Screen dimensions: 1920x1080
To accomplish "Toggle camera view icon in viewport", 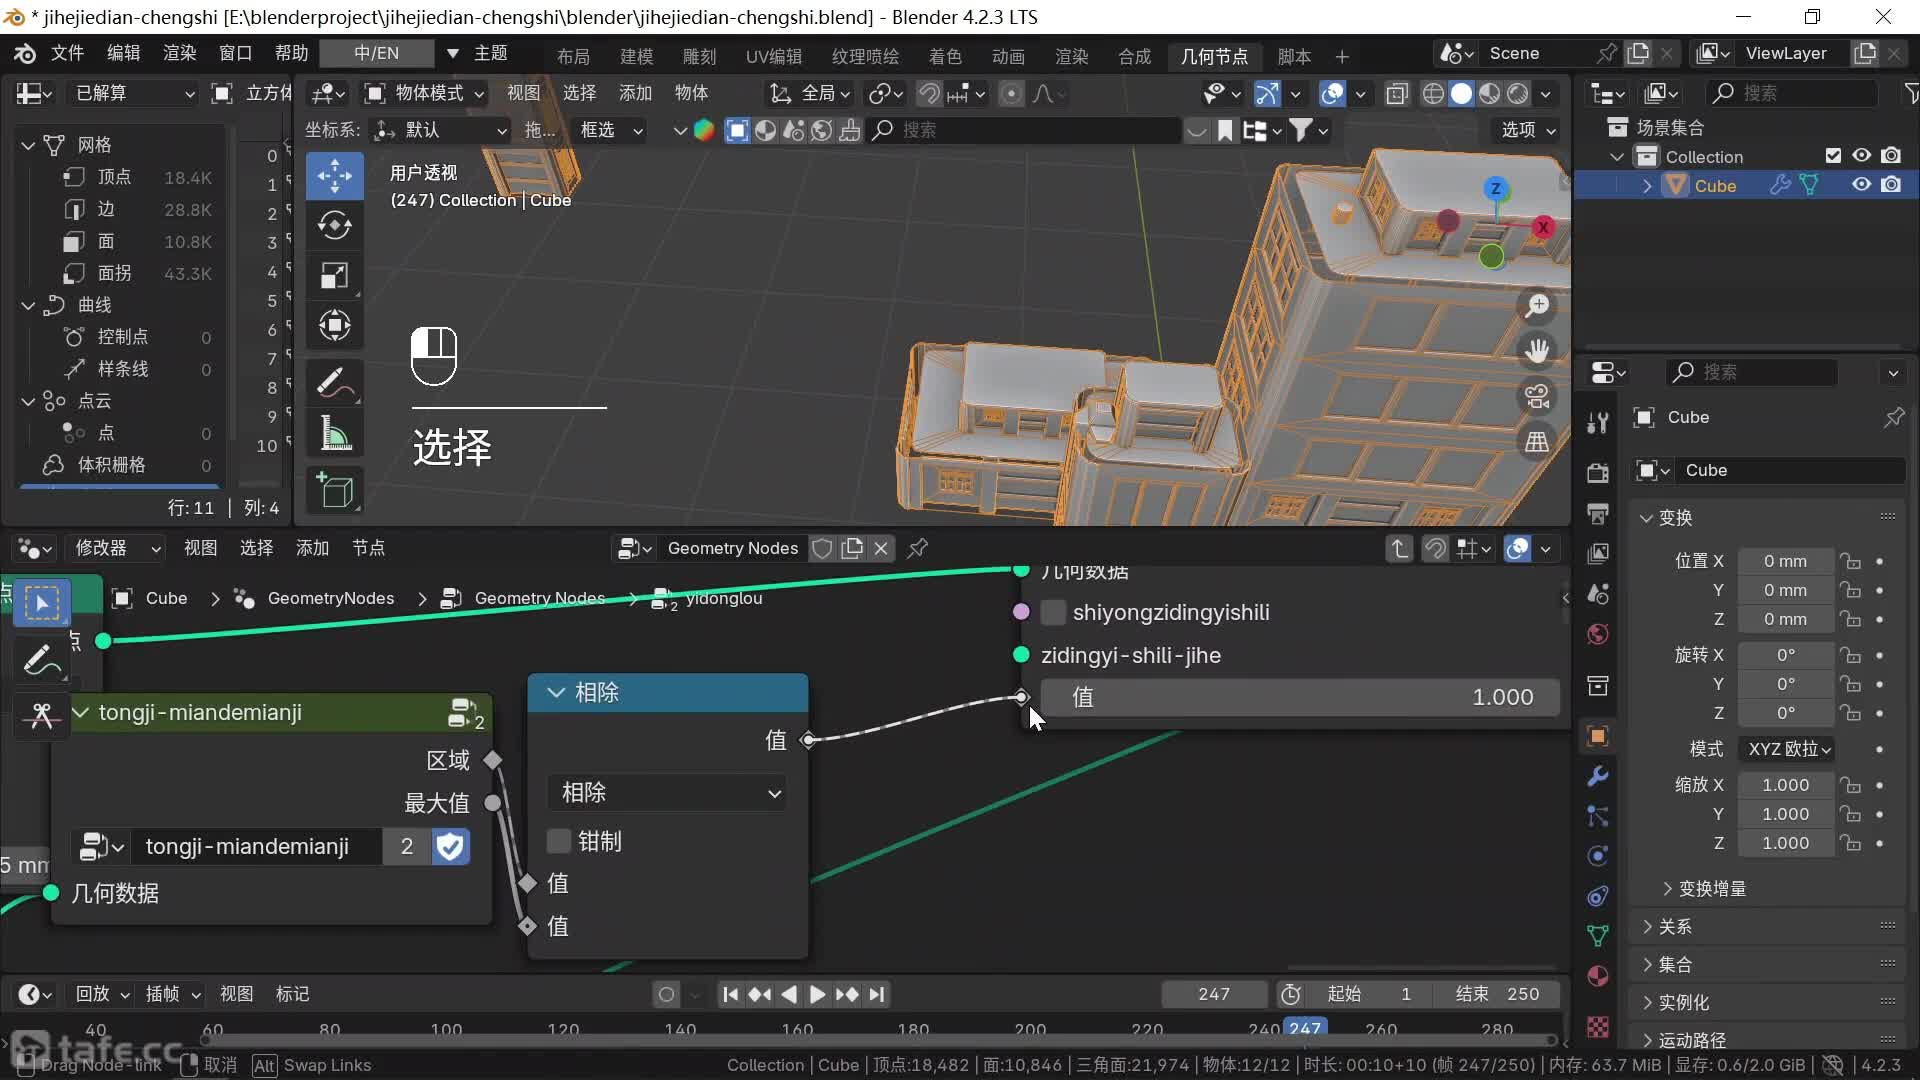I will point(1537,396).
